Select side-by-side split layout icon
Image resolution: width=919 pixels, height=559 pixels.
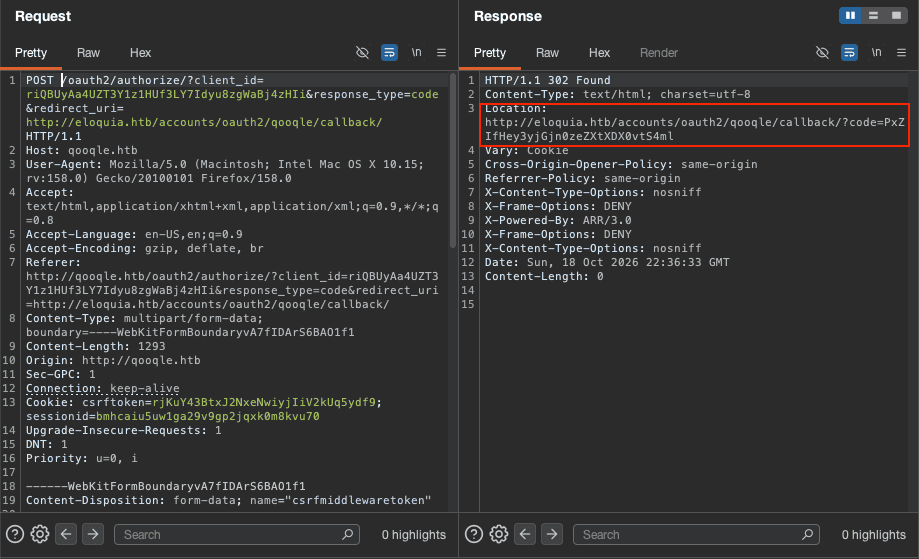(850, 15)
